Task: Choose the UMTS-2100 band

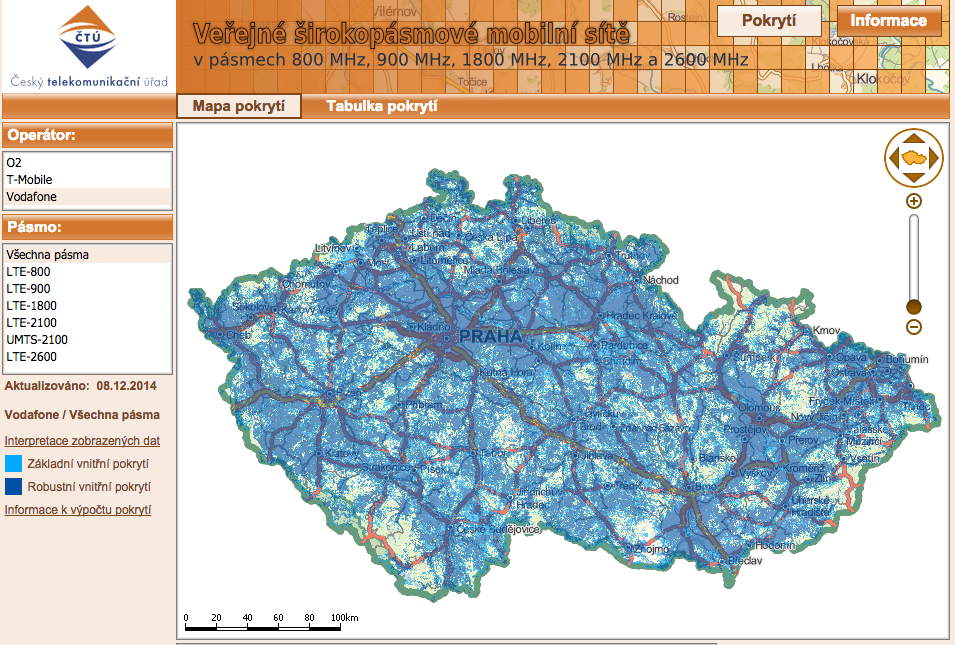Action: pyautogui.click(x=88, y=340)
